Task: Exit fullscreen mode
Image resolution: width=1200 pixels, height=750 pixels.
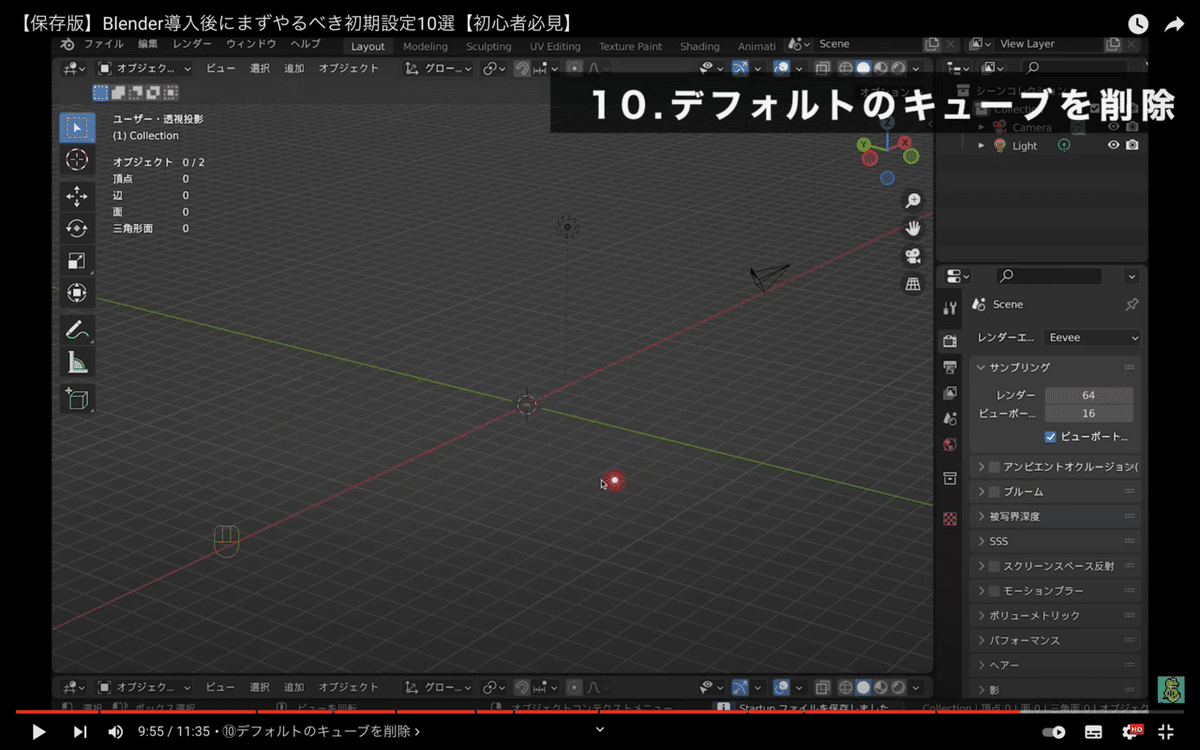Action: pyautogui.click(x=1166, y=732)
